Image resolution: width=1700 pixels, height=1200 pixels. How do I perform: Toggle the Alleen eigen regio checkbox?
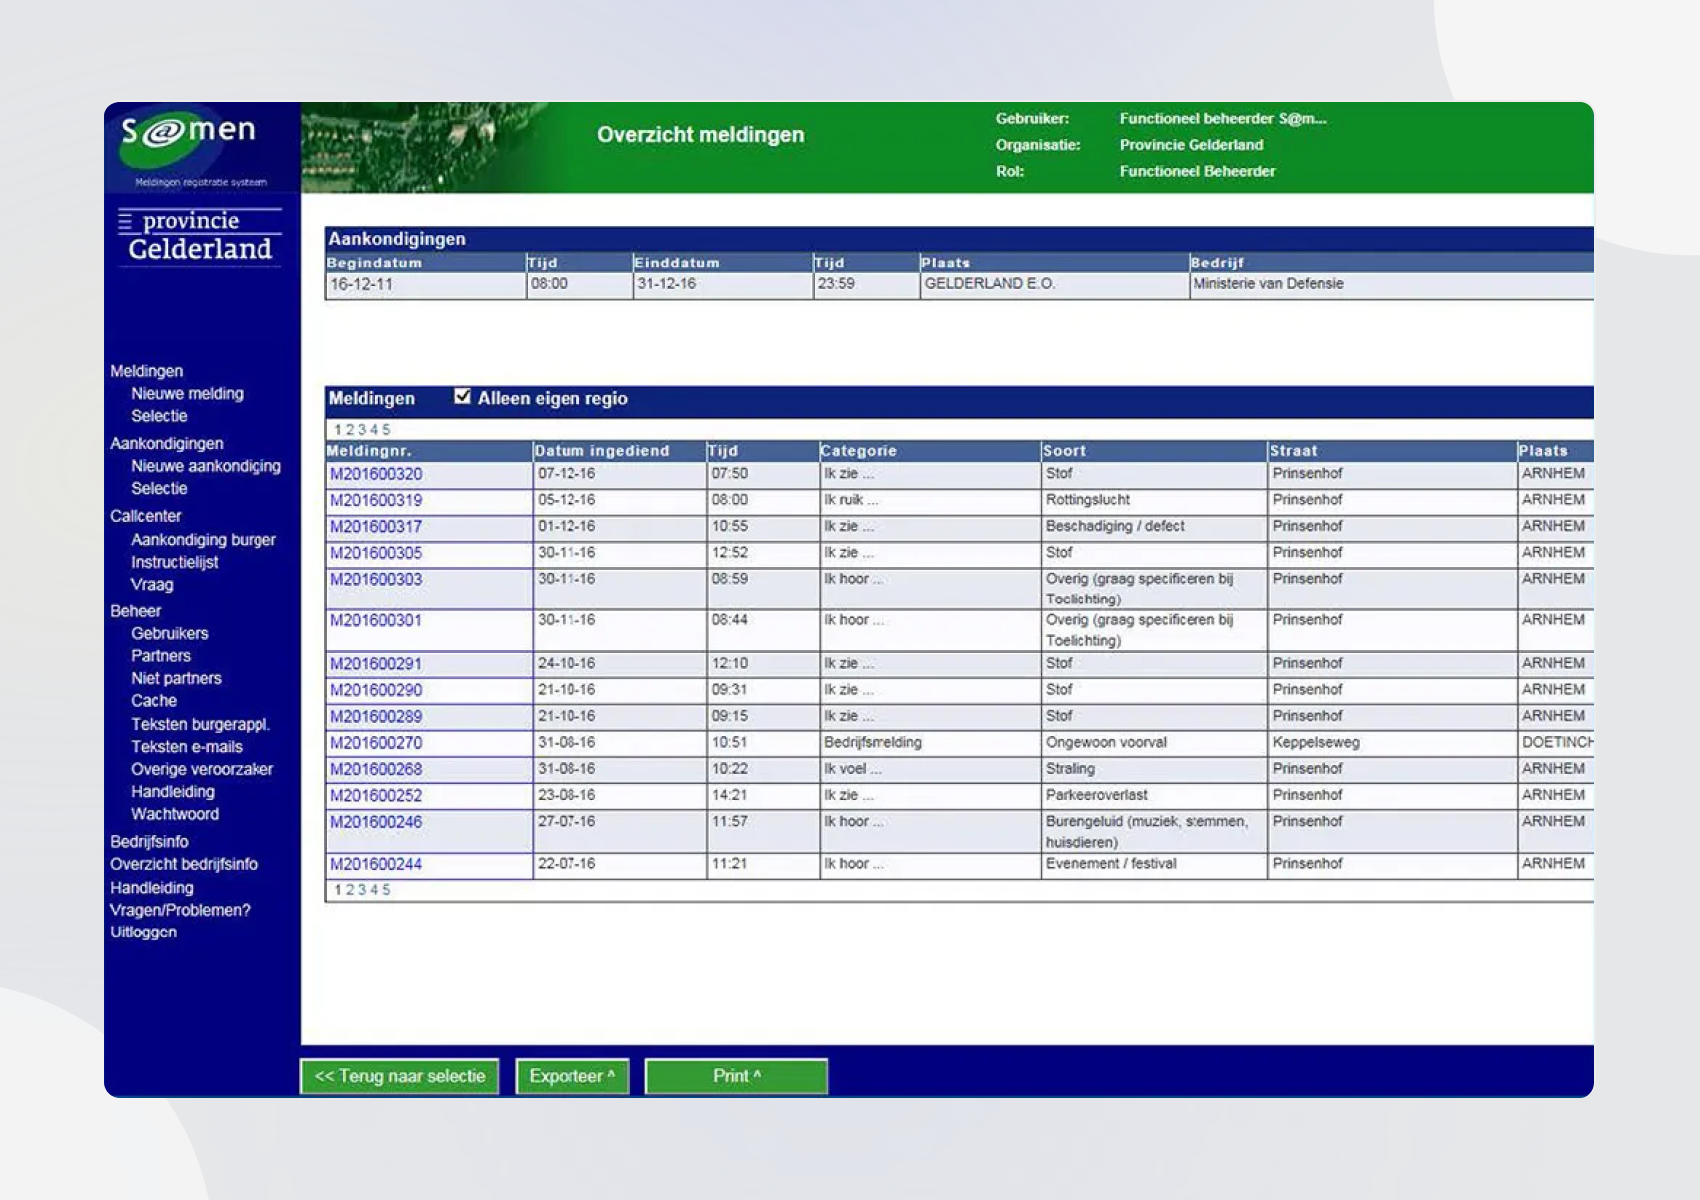462,397
